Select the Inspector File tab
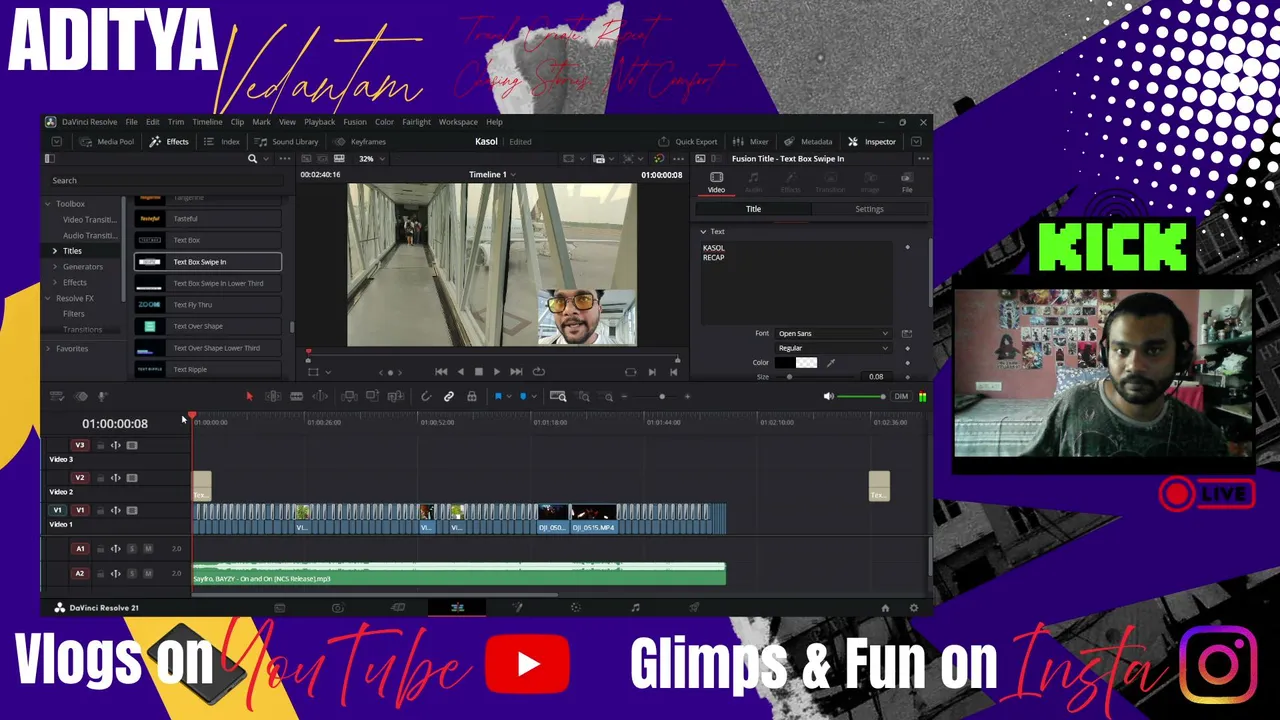 907,181
